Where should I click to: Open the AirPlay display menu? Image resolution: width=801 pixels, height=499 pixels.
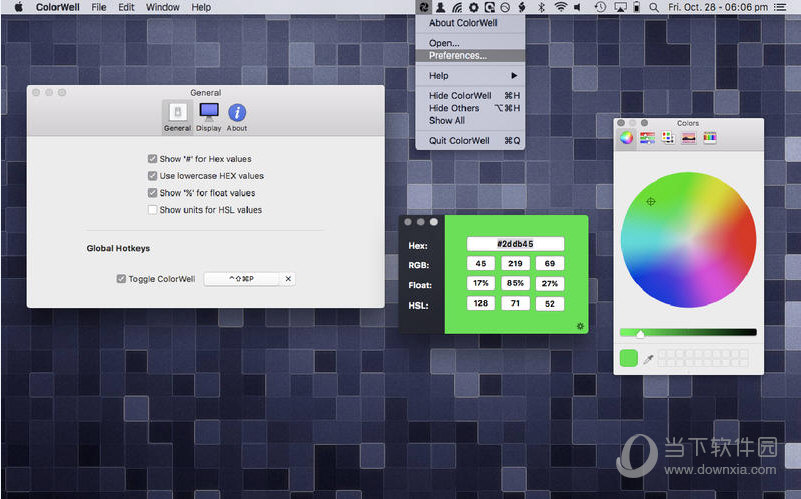[620, 7]
